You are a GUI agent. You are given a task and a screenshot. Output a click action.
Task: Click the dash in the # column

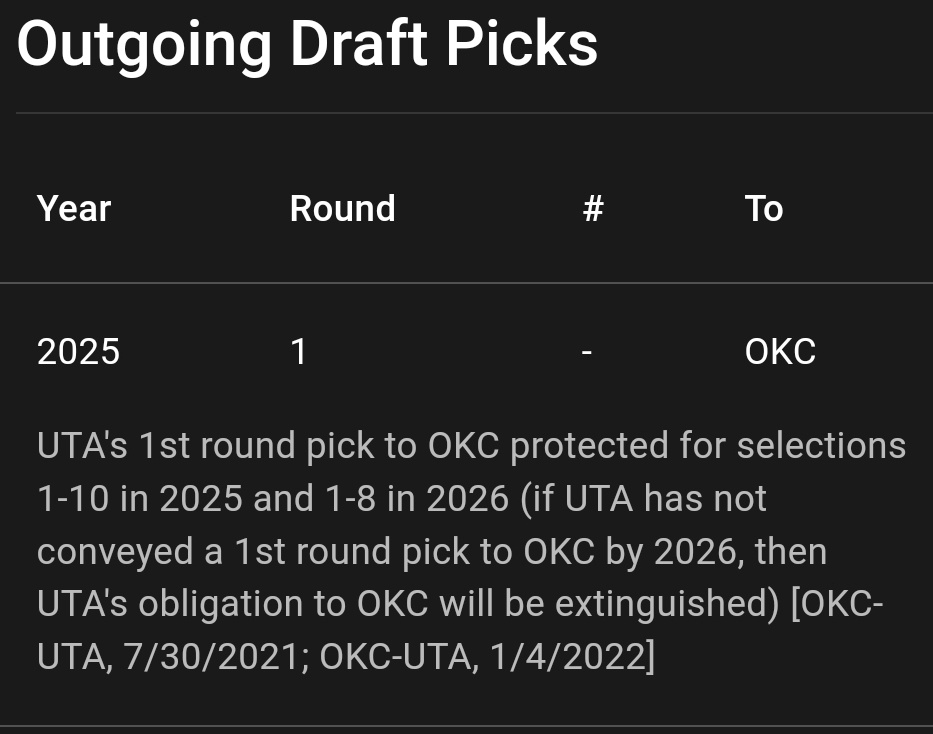[586, 352]
